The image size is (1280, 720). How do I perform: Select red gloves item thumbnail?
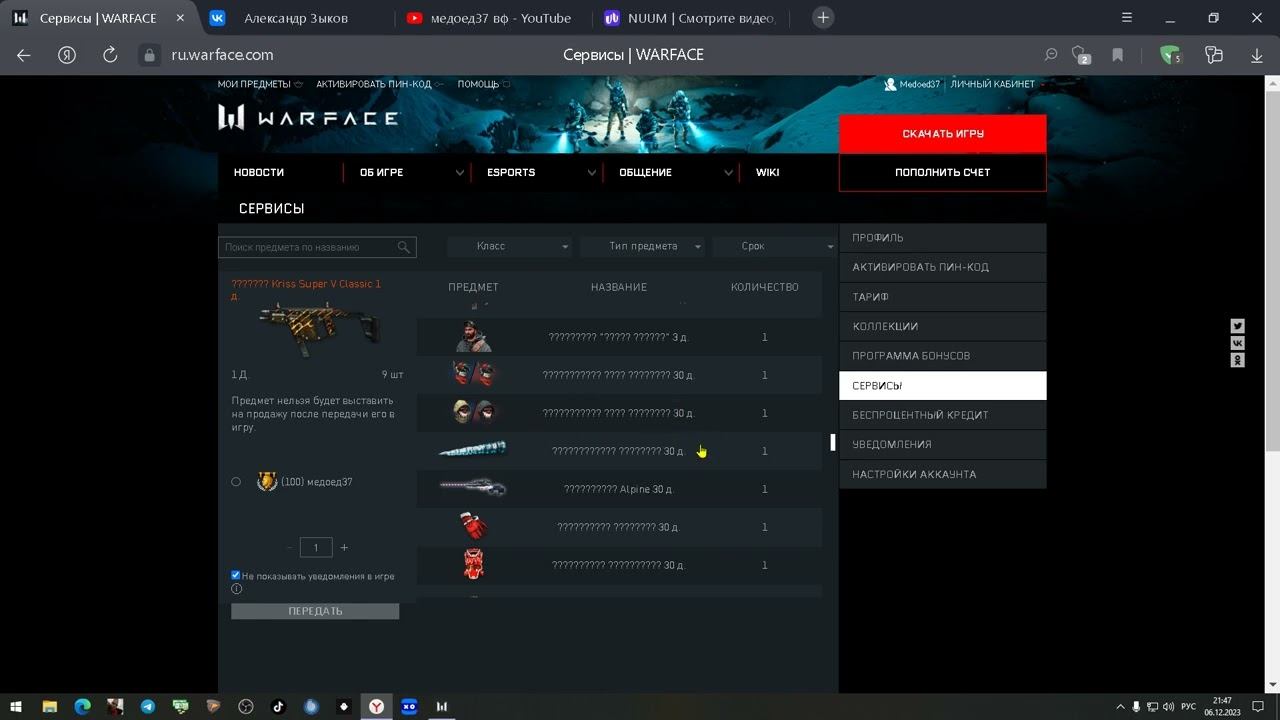473,526
